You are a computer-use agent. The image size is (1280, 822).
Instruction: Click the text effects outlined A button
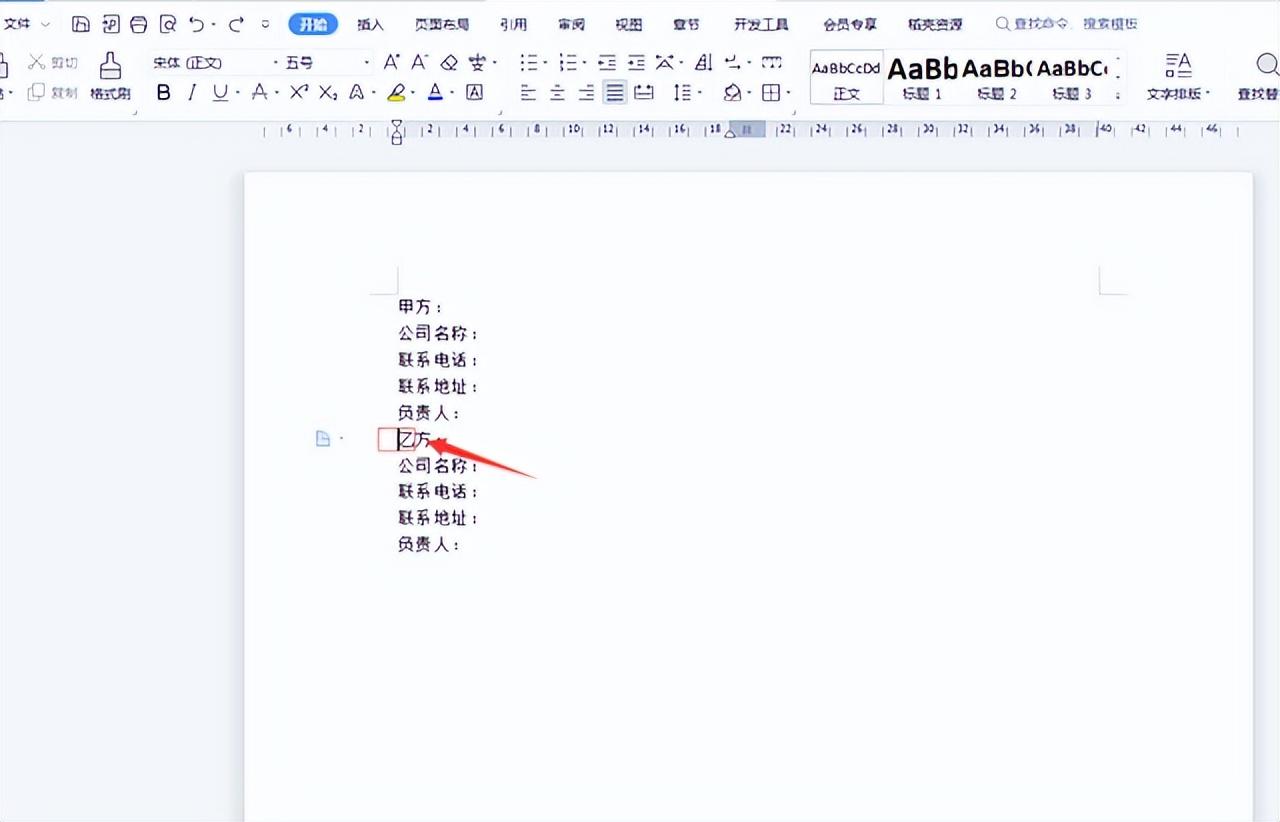357,93
